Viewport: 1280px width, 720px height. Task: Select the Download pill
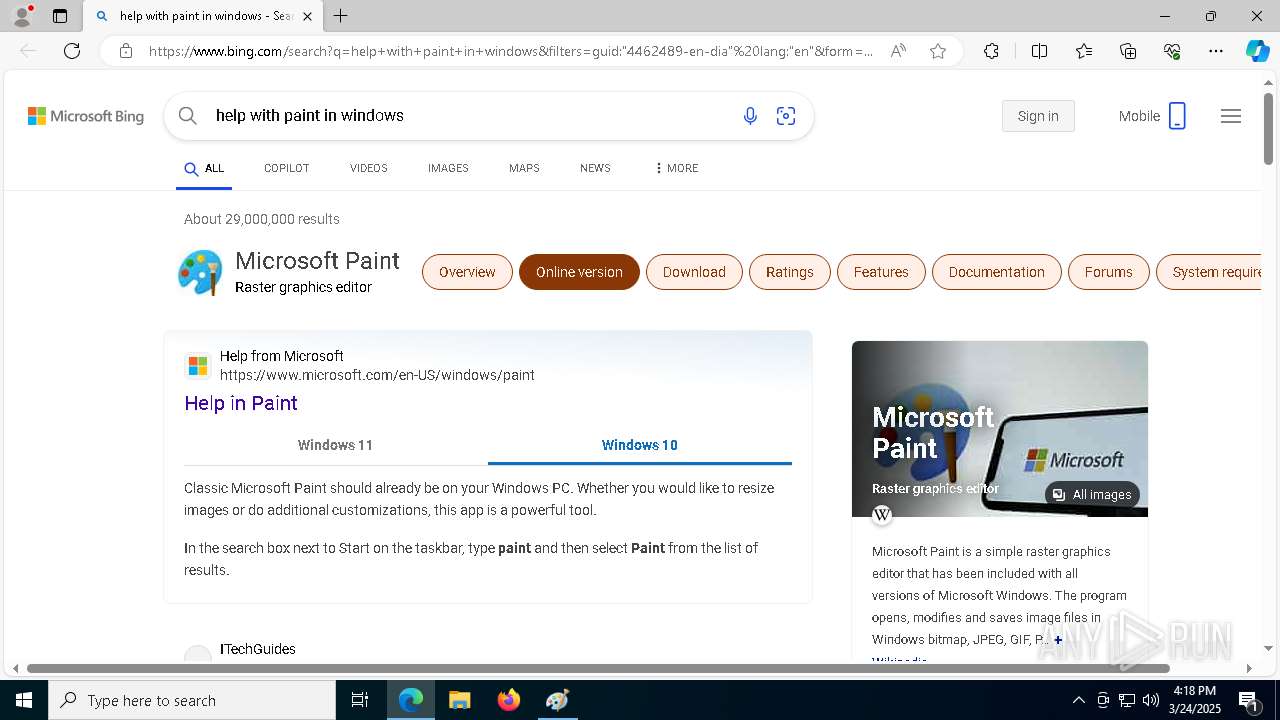(694, 272)
